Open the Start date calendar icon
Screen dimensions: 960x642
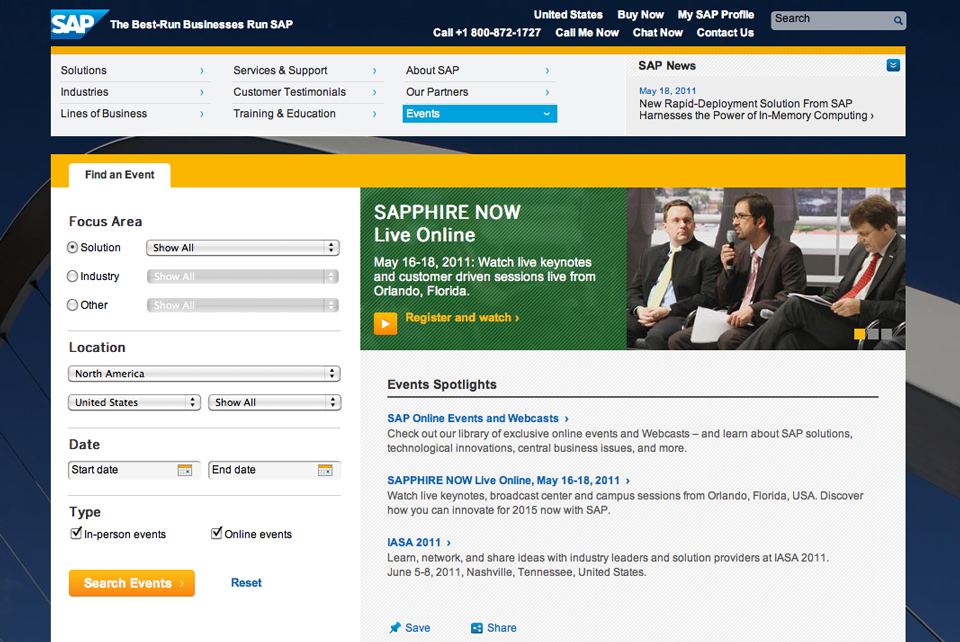click(x=184, y=470)
